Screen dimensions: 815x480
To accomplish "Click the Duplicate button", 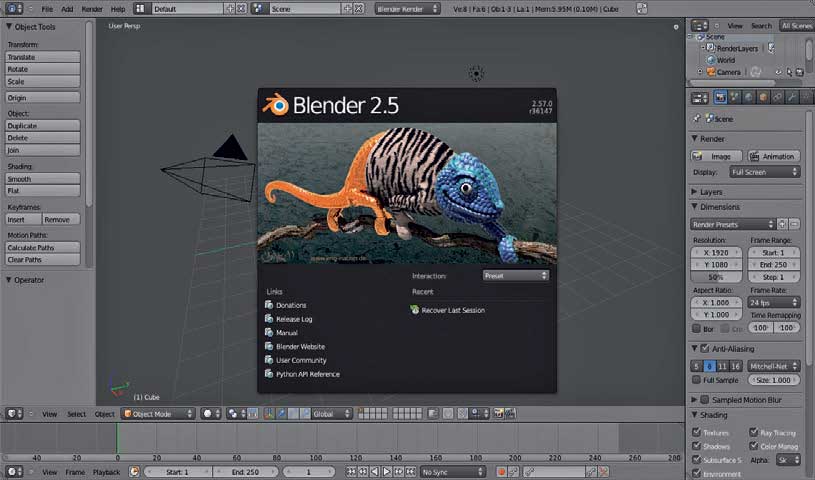I will [x=43, y=126].
